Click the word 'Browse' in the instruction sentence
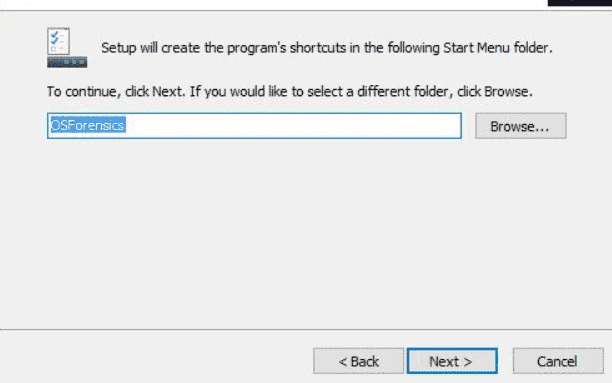The height and width of the screenshot is (383, 612). (506, 91)
